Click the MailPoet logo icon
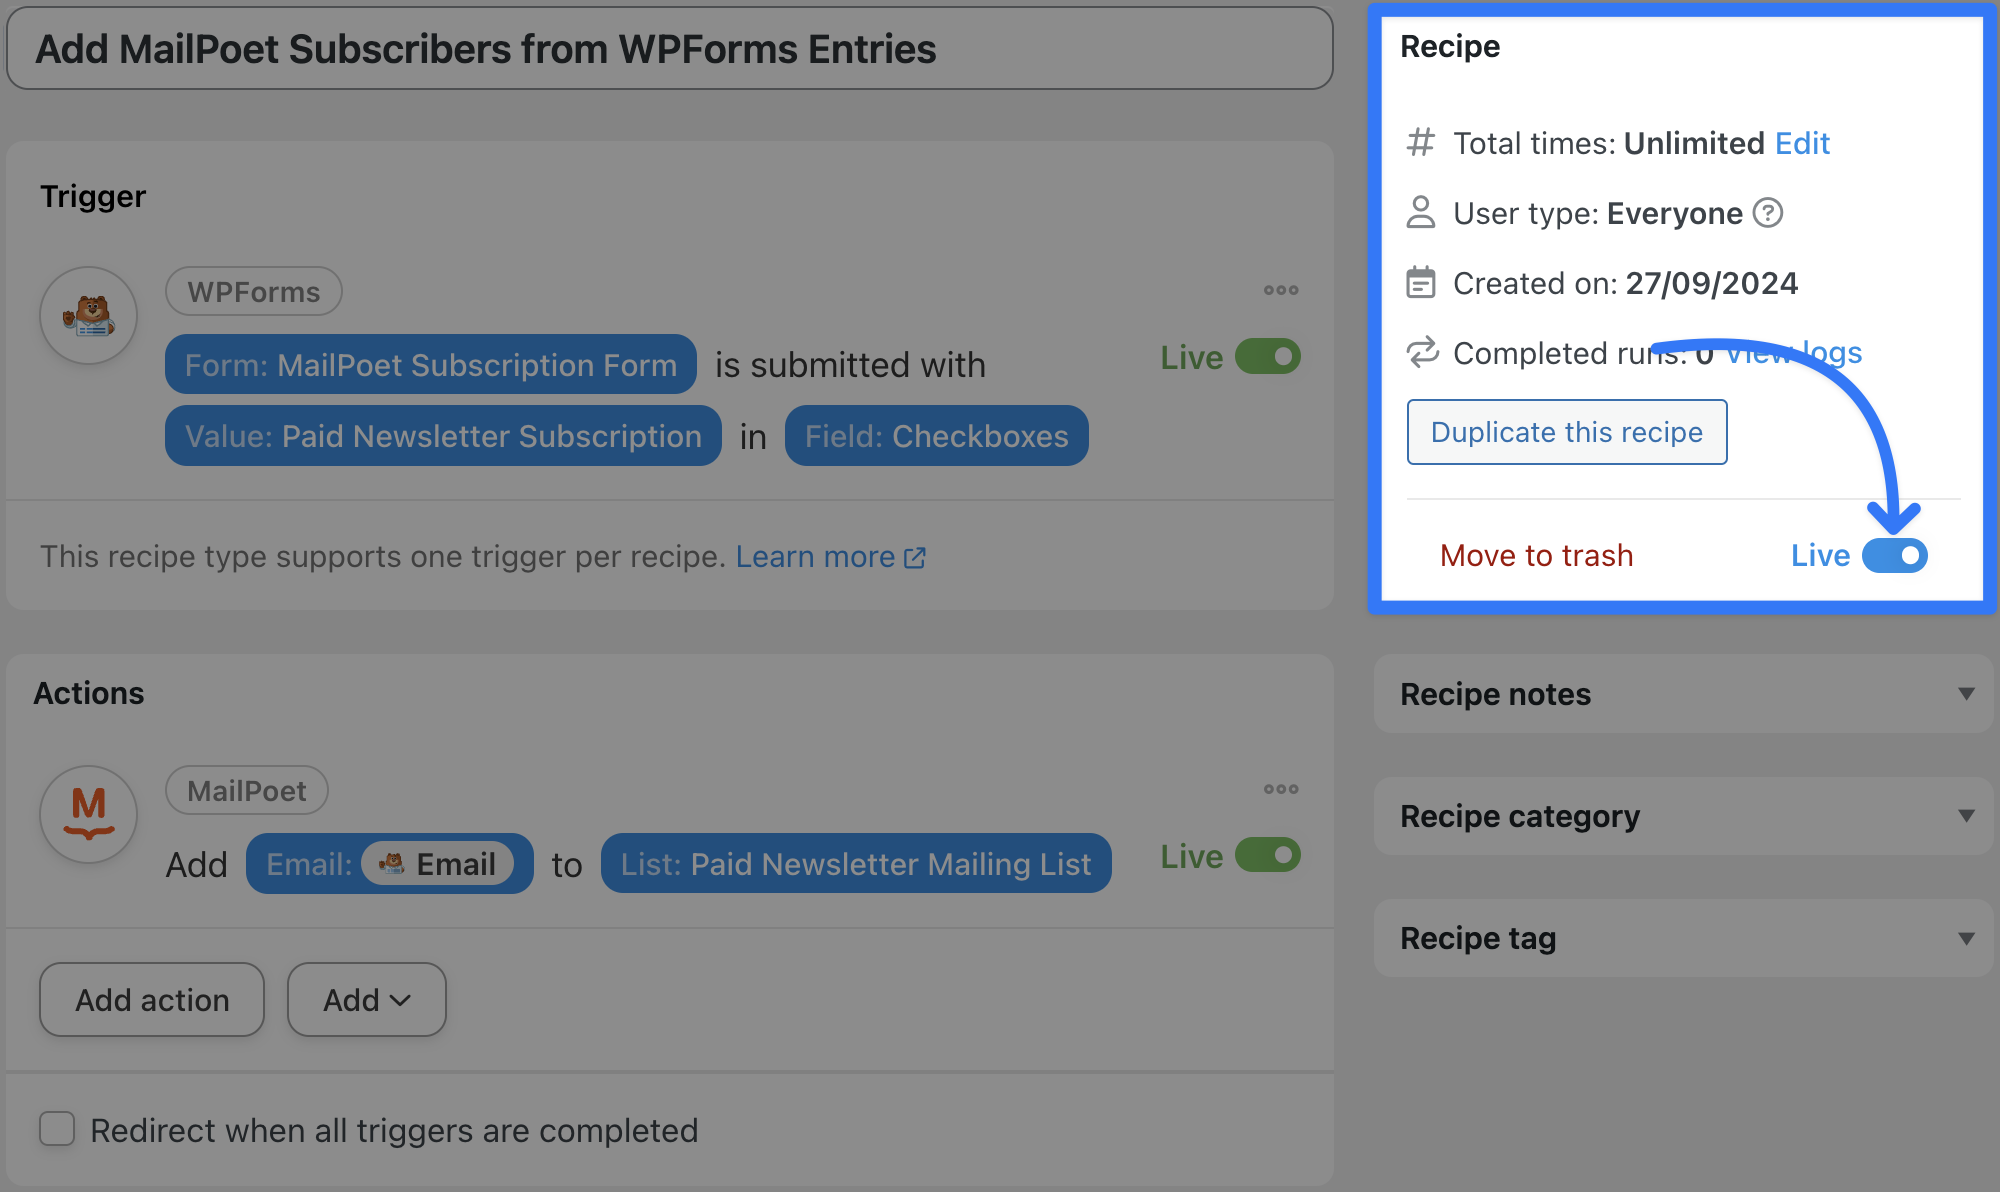The width and height of the screenshot is (2000, 1192). point(89,814)
